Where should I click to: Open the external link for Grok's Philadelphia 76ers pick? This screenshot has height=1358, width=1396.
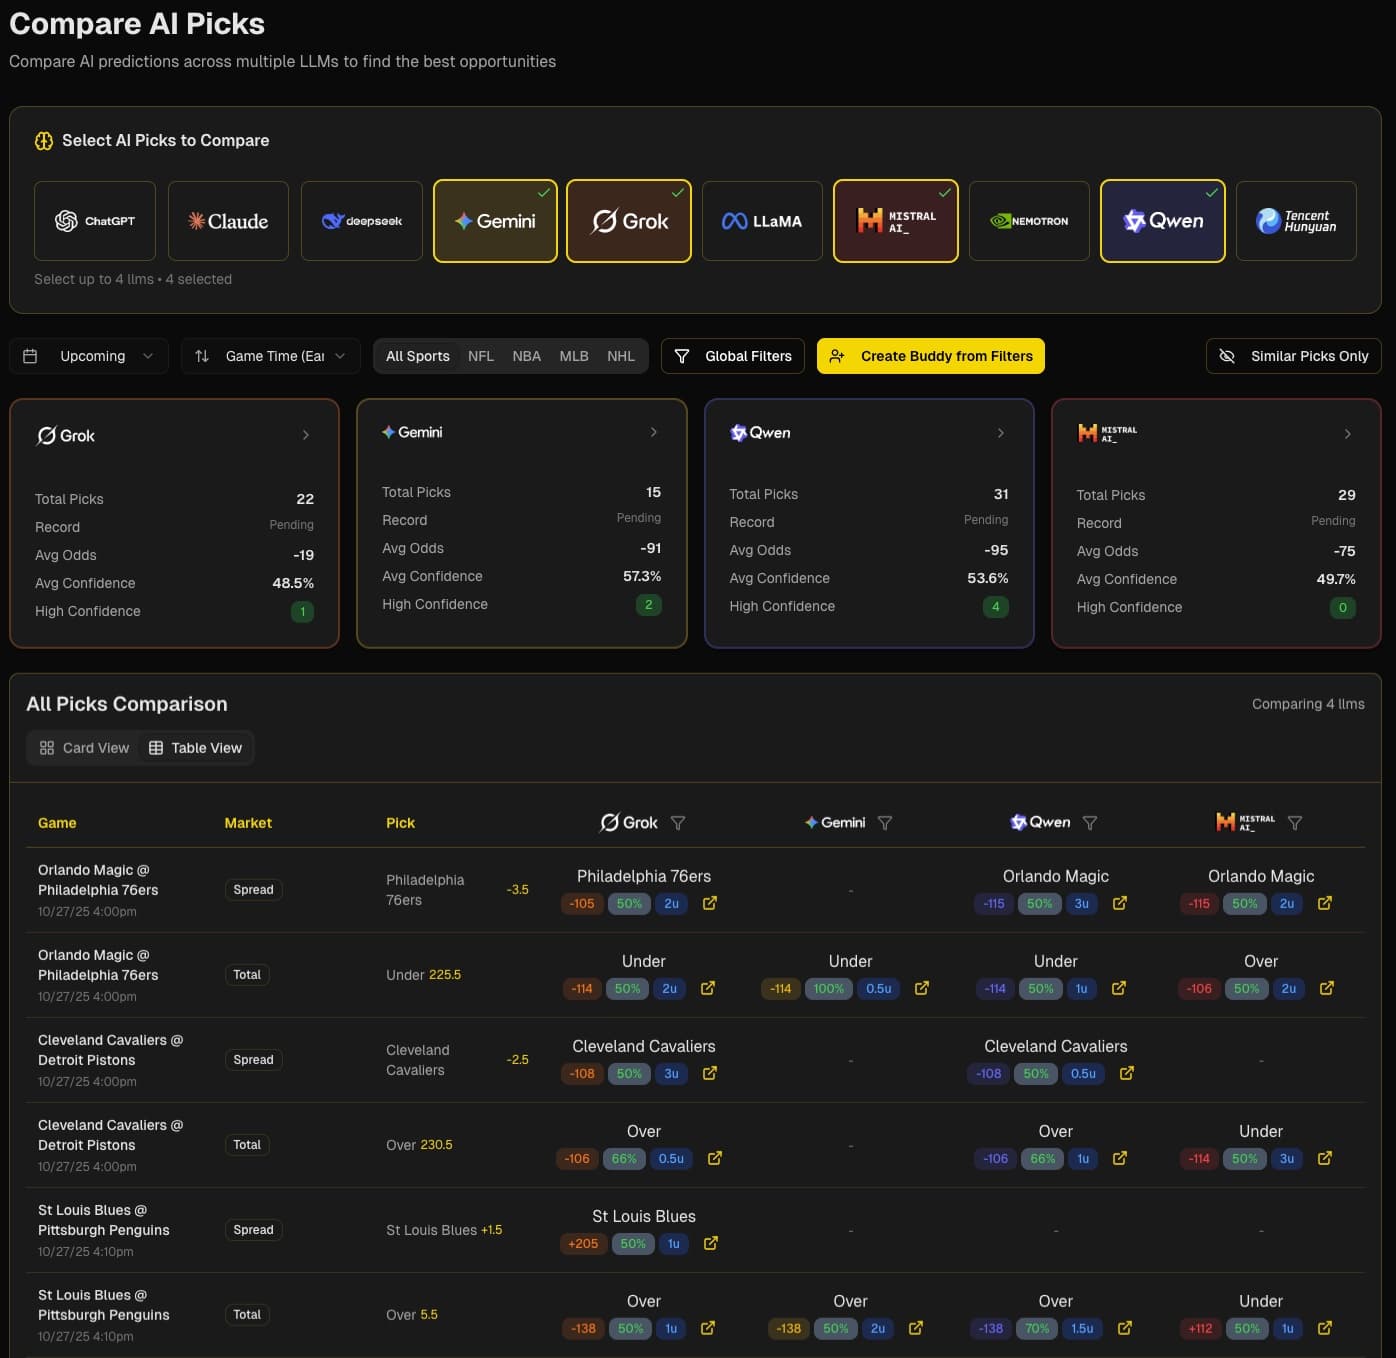(709, 903)
